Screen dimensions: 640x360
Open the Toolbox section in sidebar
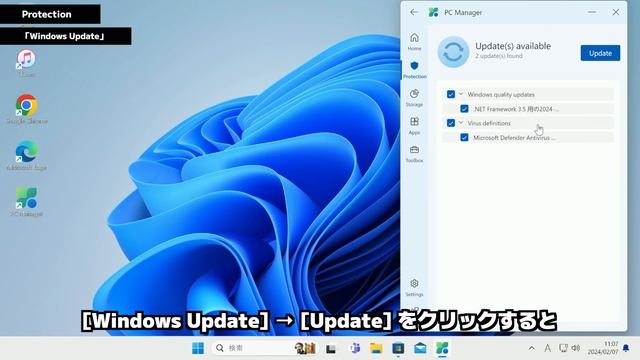click(x=414, y=154)
